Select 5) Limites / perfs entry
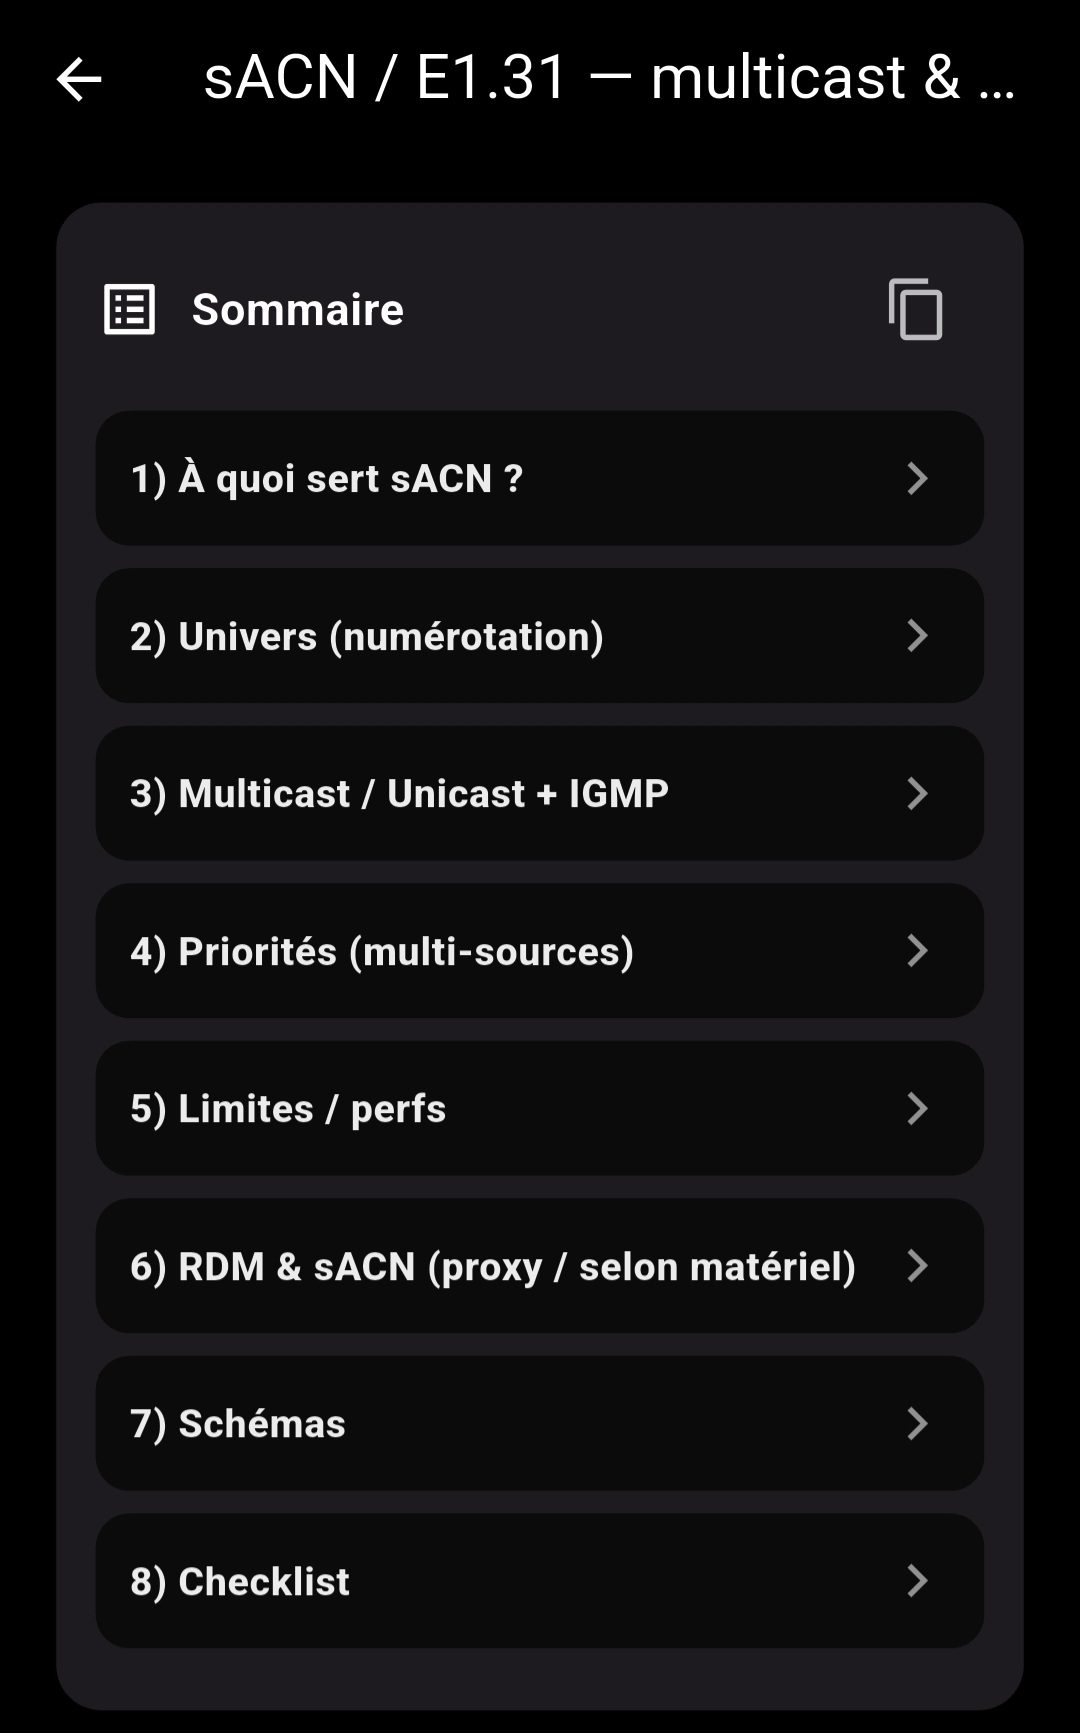Screen dimensions: 1080x1733 (x=288, y=1109)
